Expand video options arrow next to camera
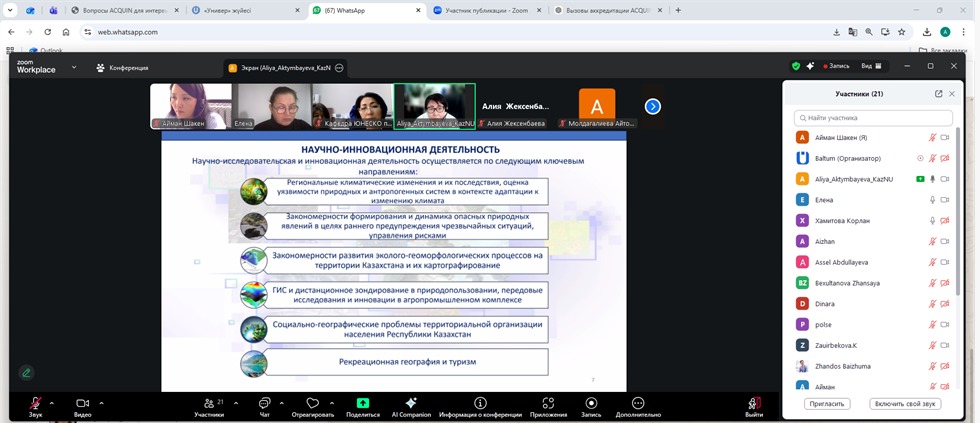 coord(101,402)
